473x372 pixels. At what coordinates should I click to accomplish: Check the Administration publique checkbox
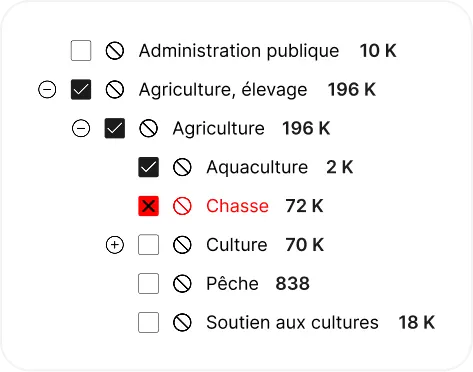(x=81, y=51)
